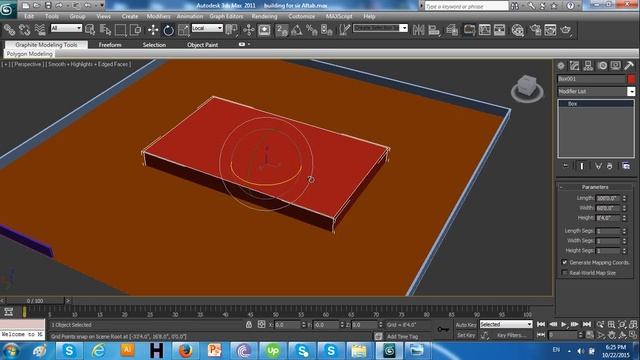
Task: Open the Customize menu
Action: click(x=302, y=16)
